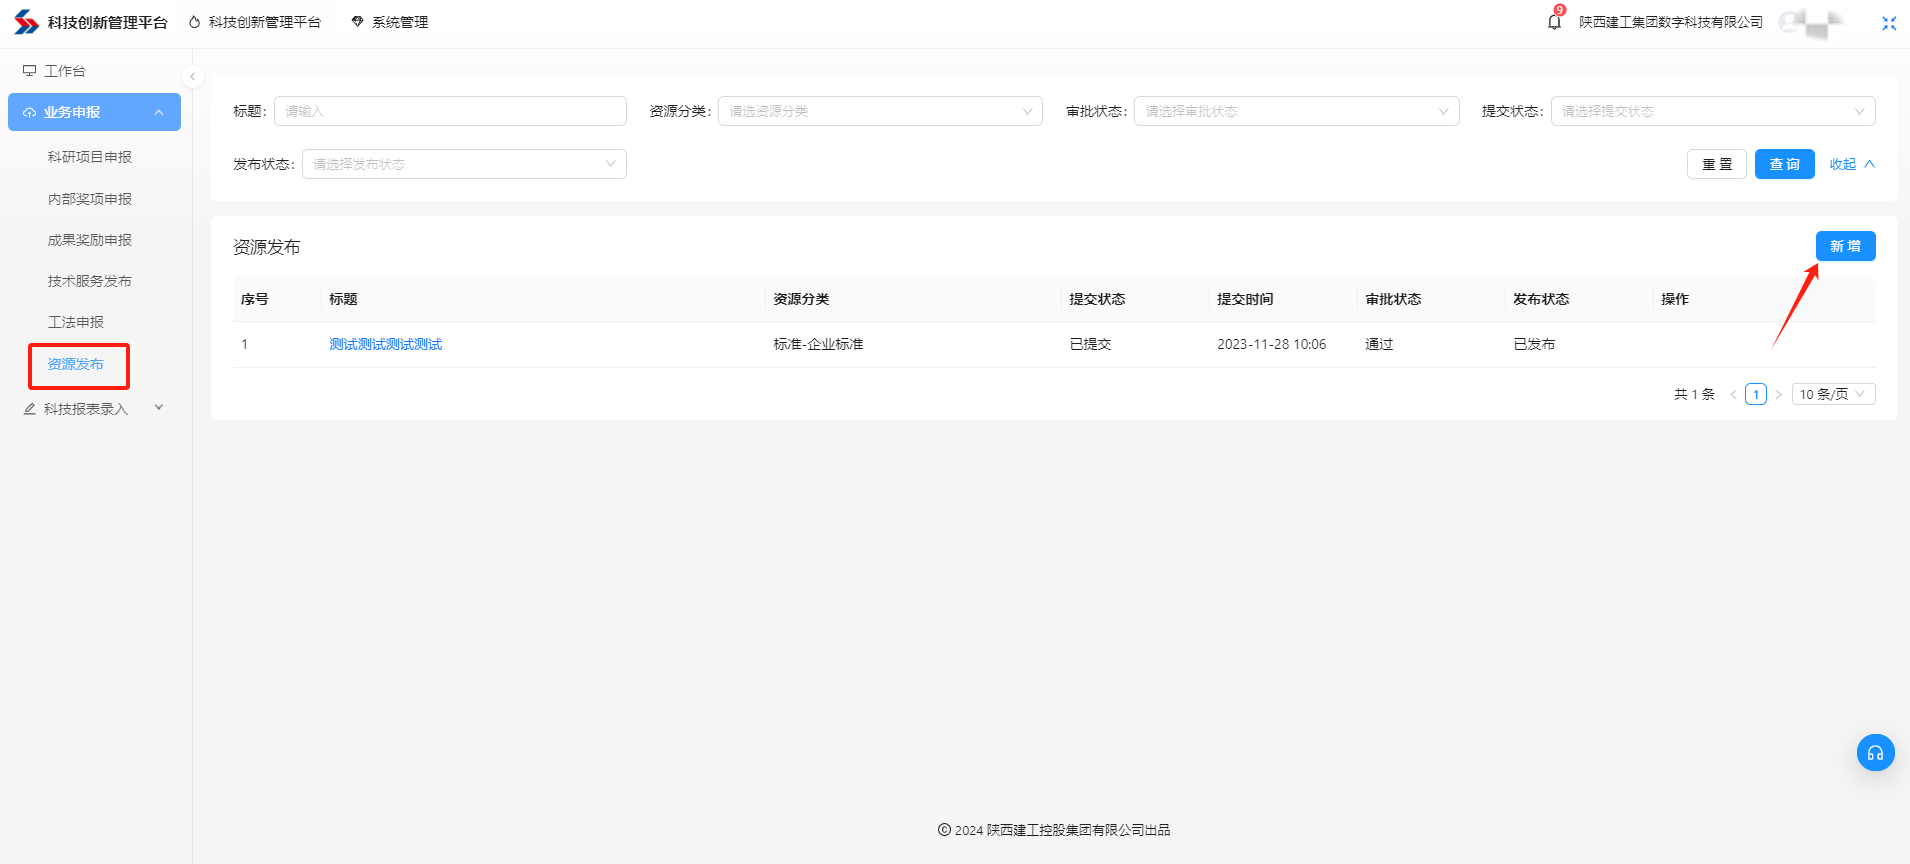Collapse the 业务申报 sidebar section
This screenshot has width=1910, height=864.
[x=94, y=112]
